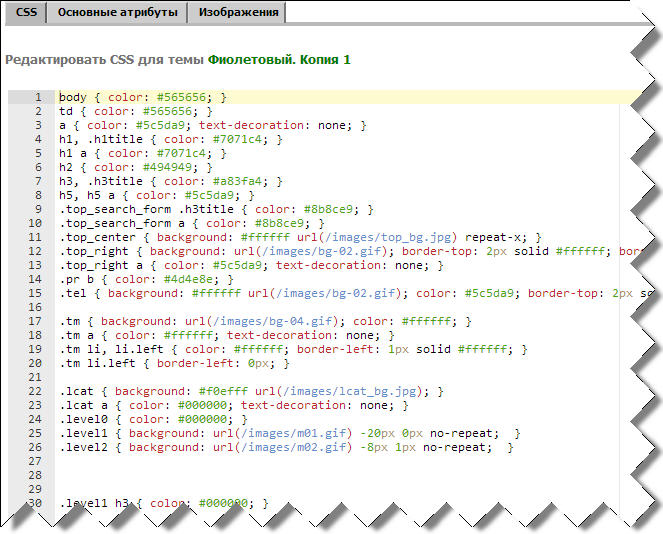663x534 pixels.
Task: Click '.top_search_form a' rule line
Action: coord(192,223)
